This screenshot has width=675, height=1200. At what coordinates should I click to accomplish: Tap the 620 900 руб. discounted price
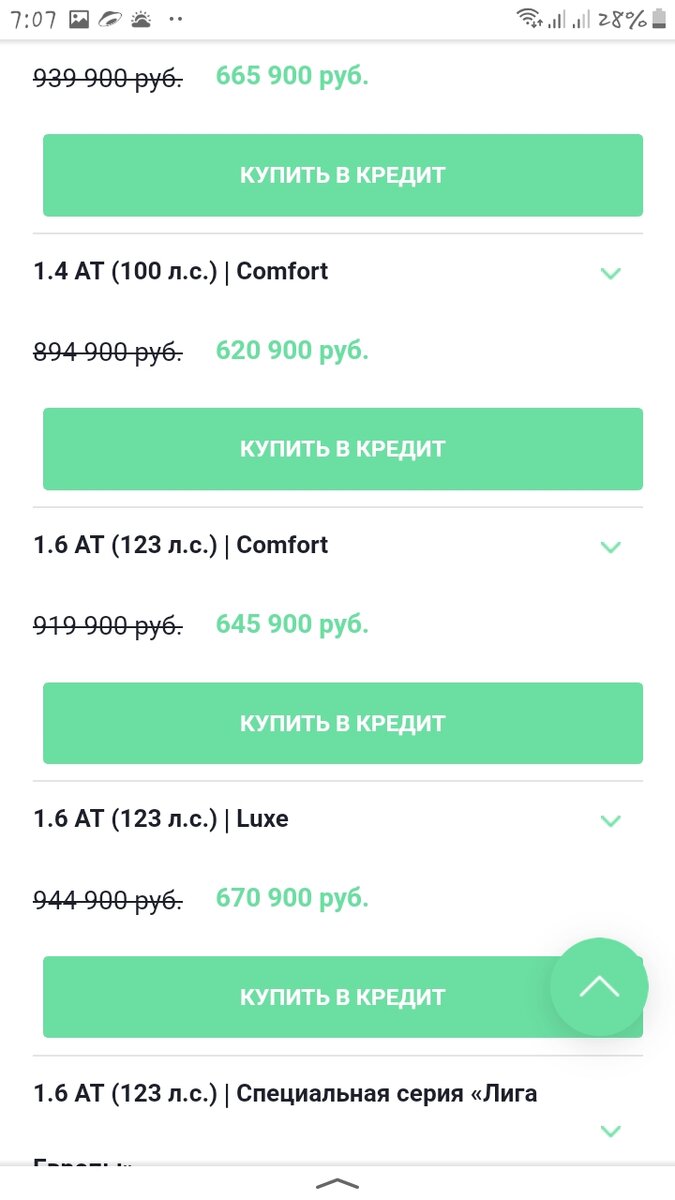click(292, 351)
